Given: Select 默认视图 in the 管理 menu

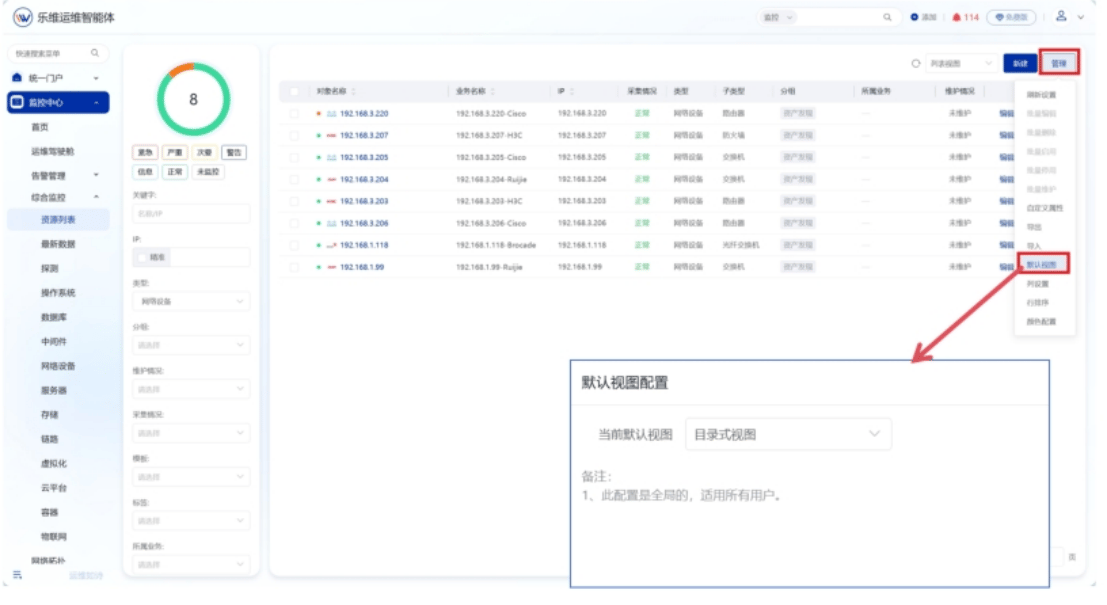Looking at the screenshot, I should click(x=1042, y=265).
